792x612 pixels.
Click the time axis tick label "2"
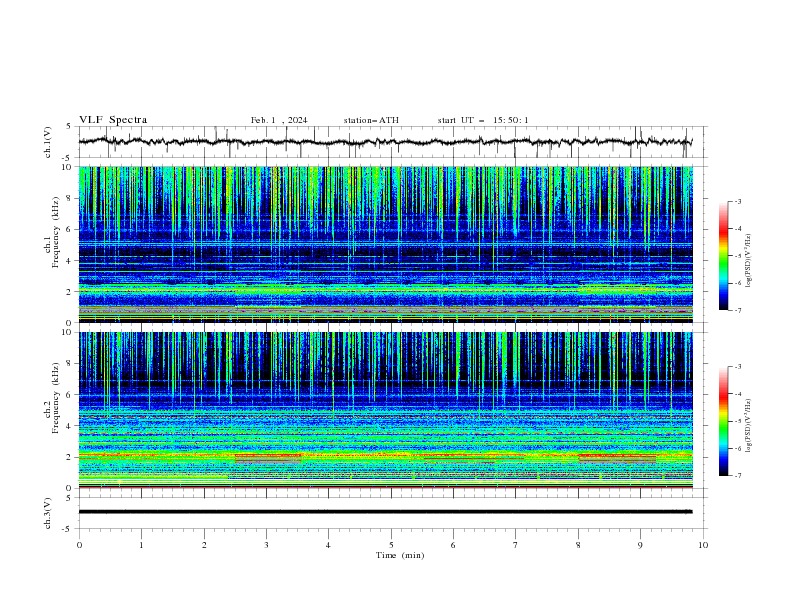pos(204,545)
